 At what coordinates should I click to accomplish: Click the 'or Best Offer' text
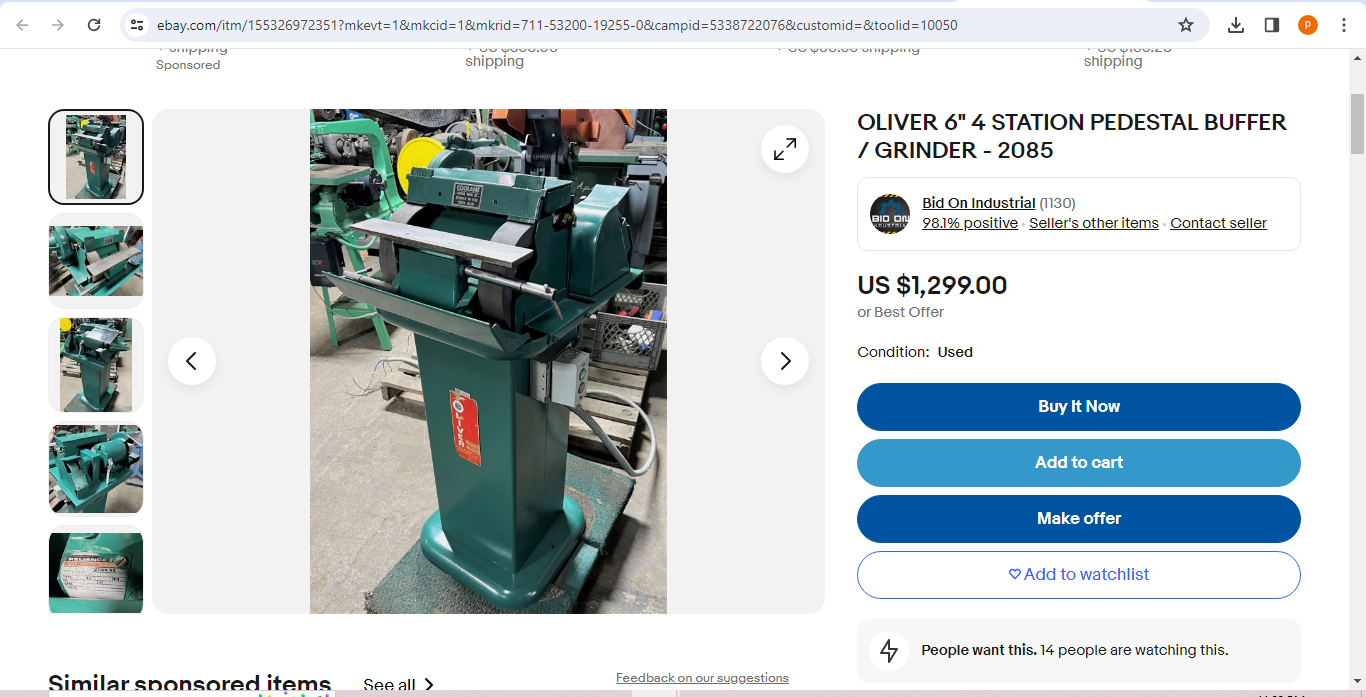(900, 312)
